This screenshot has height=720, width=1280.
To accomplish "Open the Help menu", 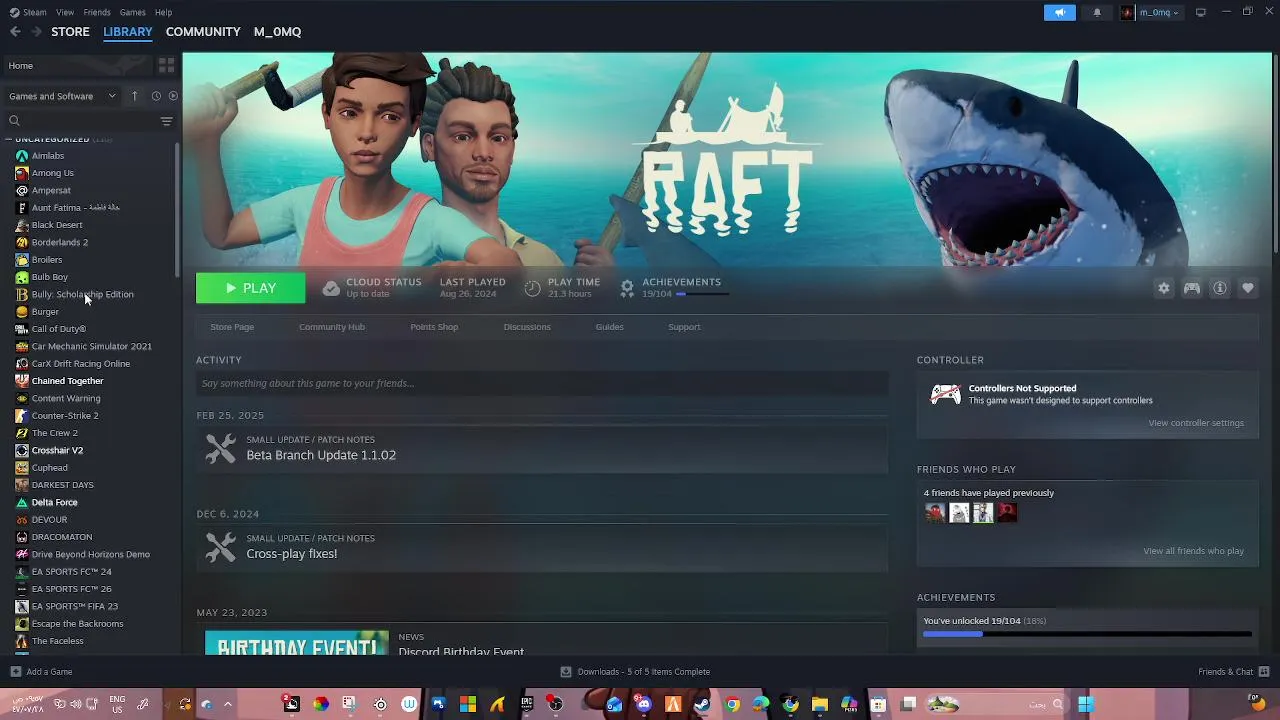I will (163, 12).
